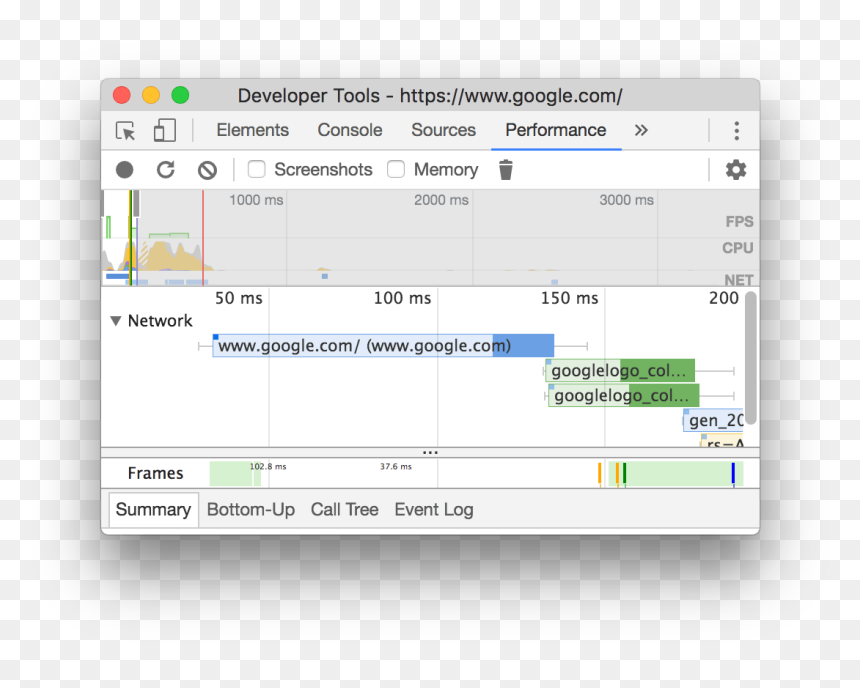Click the right overview window handle
Viewport: 860px width, 688px height.
136,203
